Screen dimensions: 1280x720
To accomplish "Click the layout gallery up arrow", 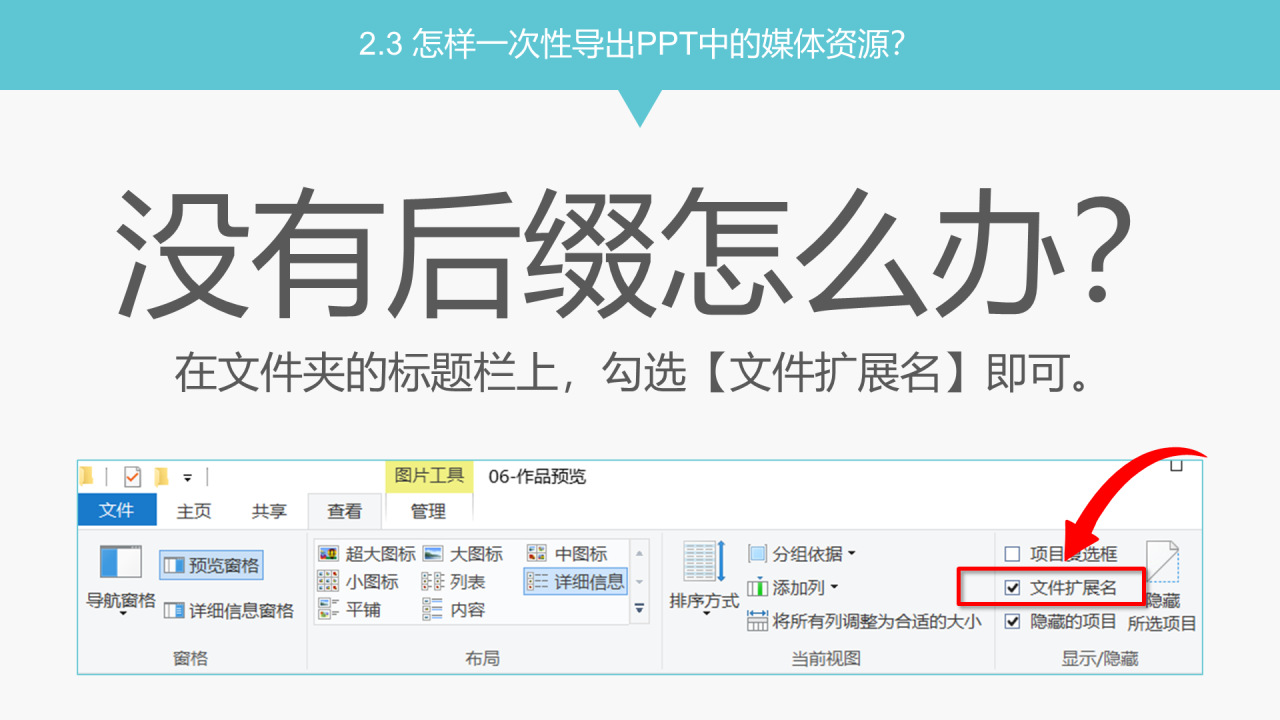I will [640, 552].
